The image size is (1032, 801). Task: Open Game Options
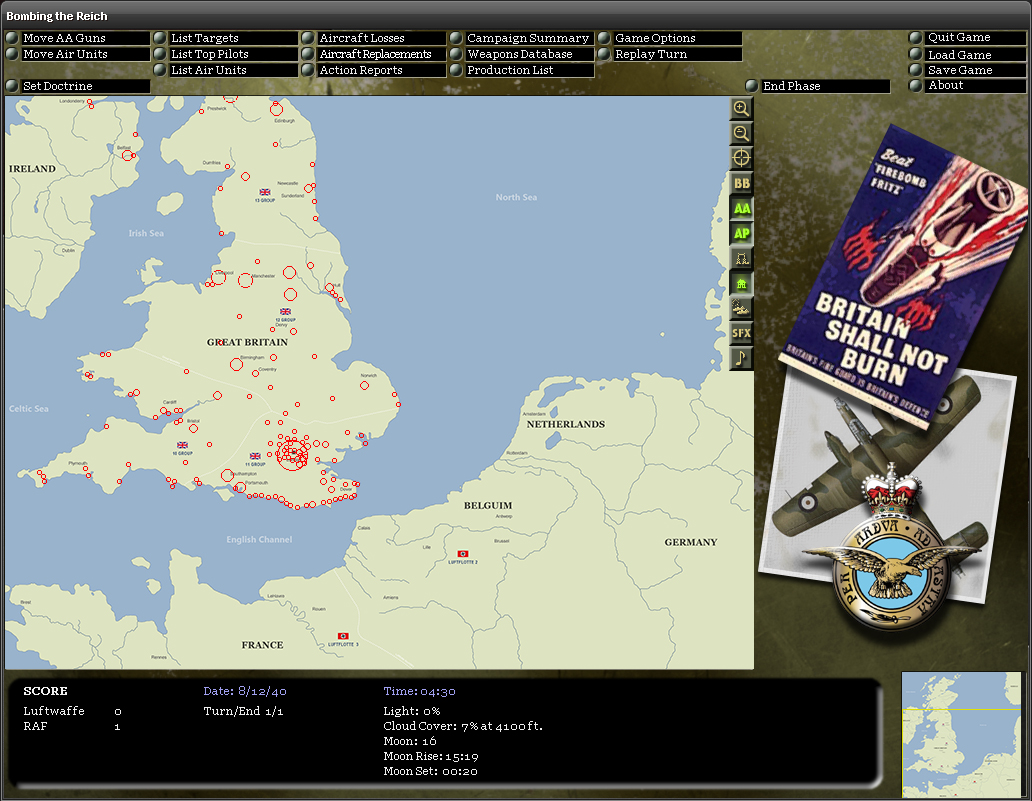(x=670, y=38)
